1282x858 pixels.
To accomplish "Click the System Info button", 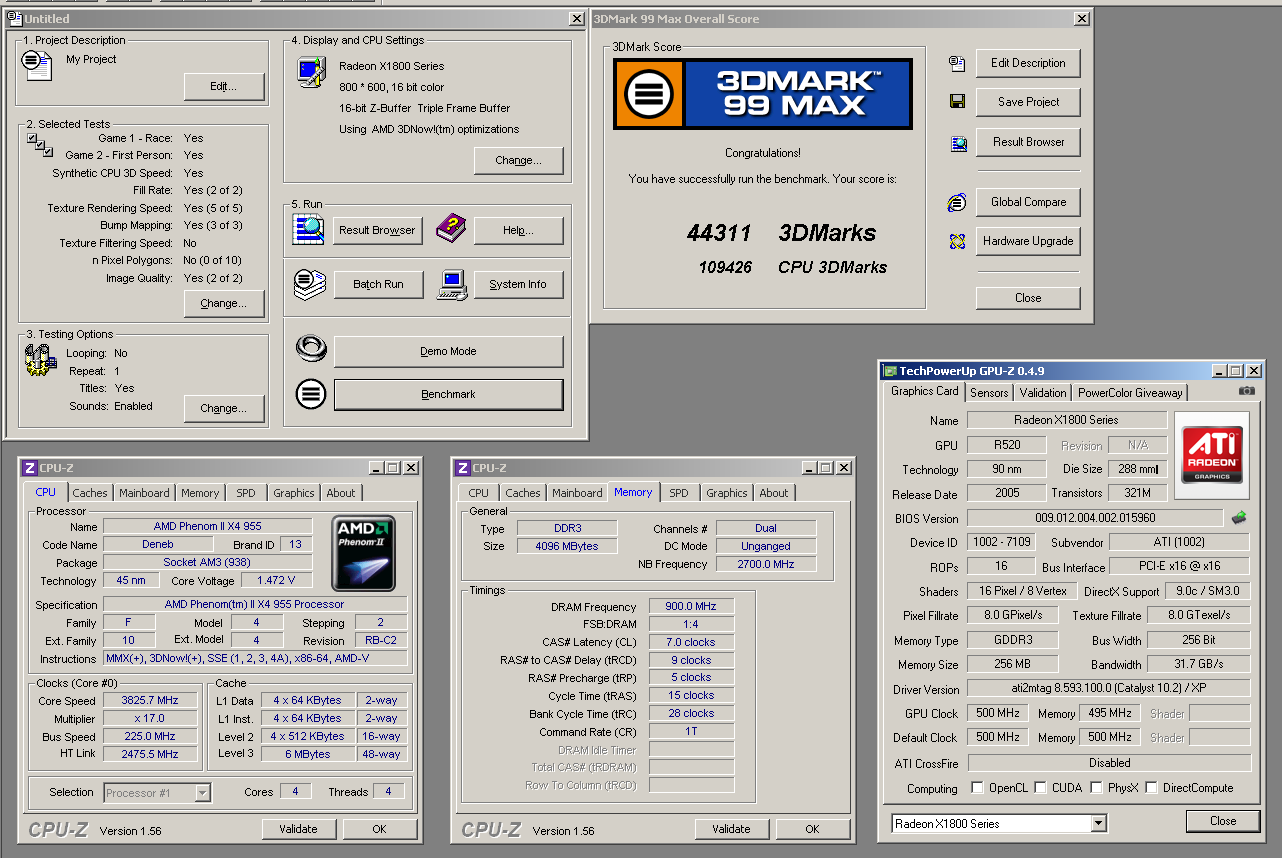I will (x=518, y=284).
